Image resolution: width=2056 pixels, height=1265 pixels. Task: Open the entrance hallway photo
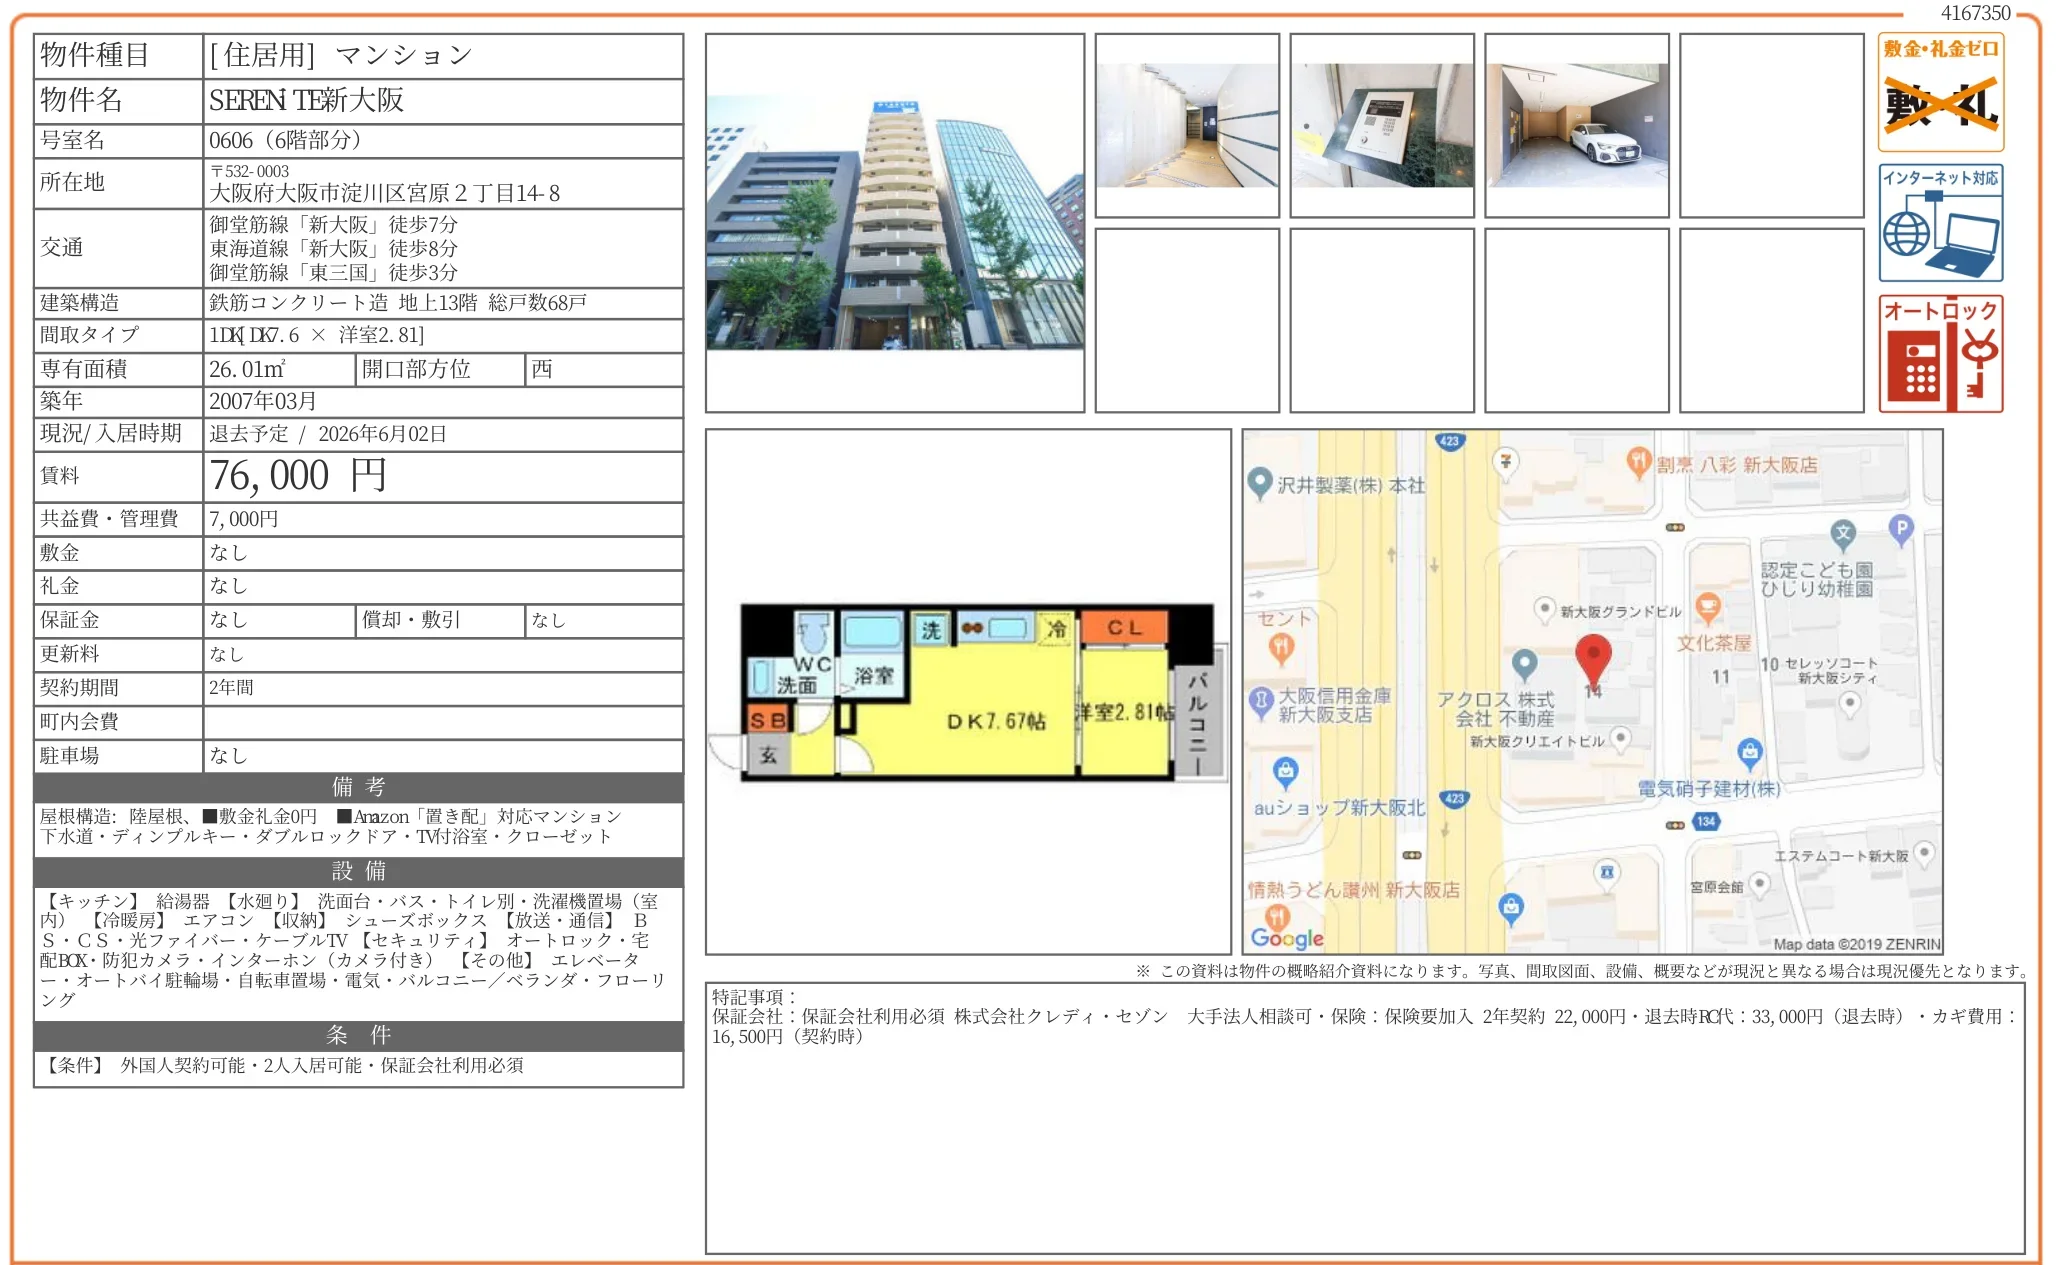click(x=1188, y=125)
